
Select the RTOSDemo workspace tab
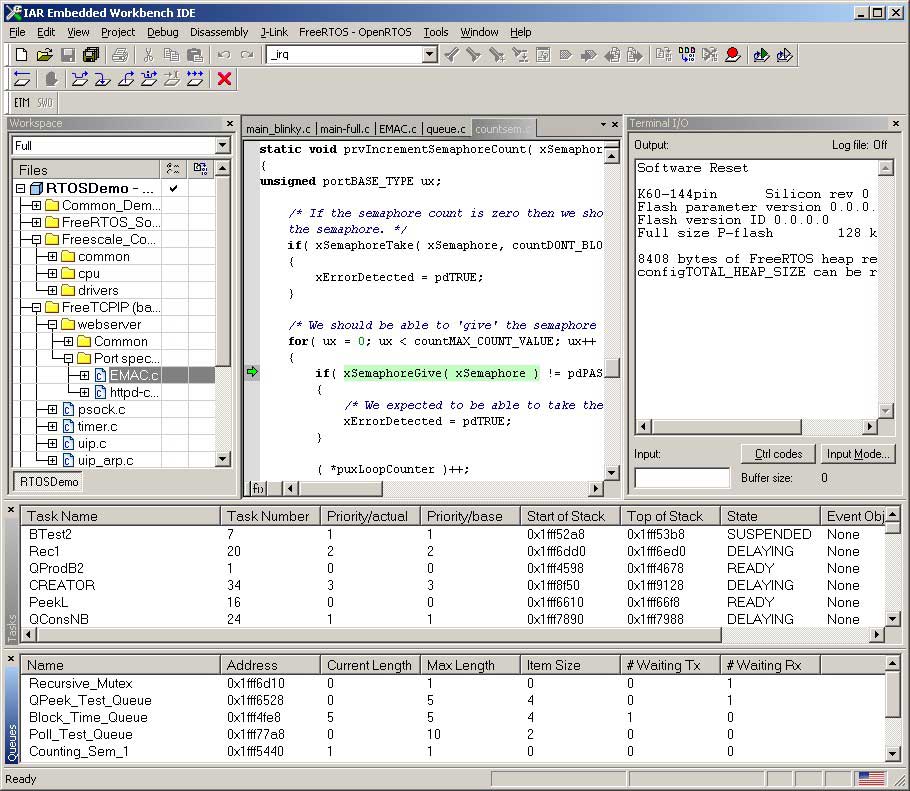pyautogui.click(x=49, y=482)
